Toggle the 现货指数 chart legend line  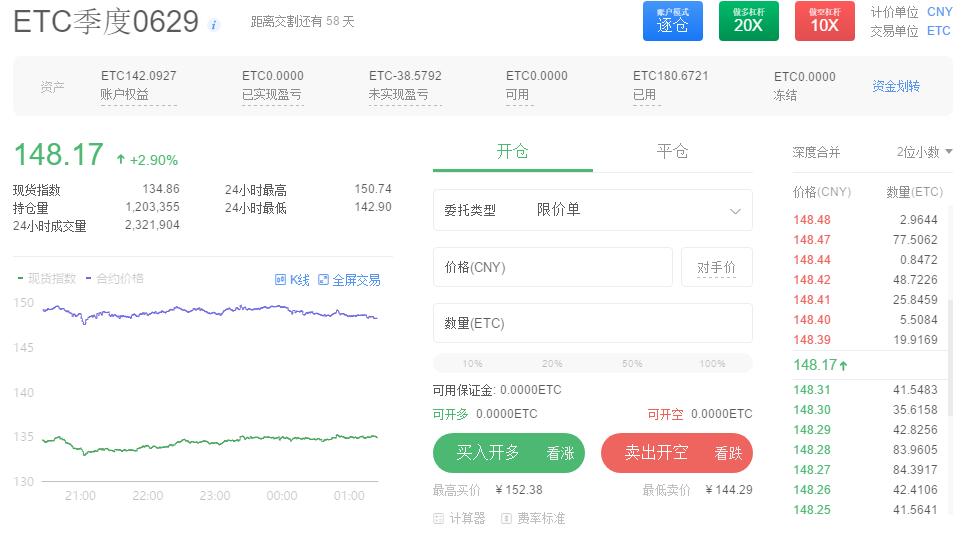(45, 279)
